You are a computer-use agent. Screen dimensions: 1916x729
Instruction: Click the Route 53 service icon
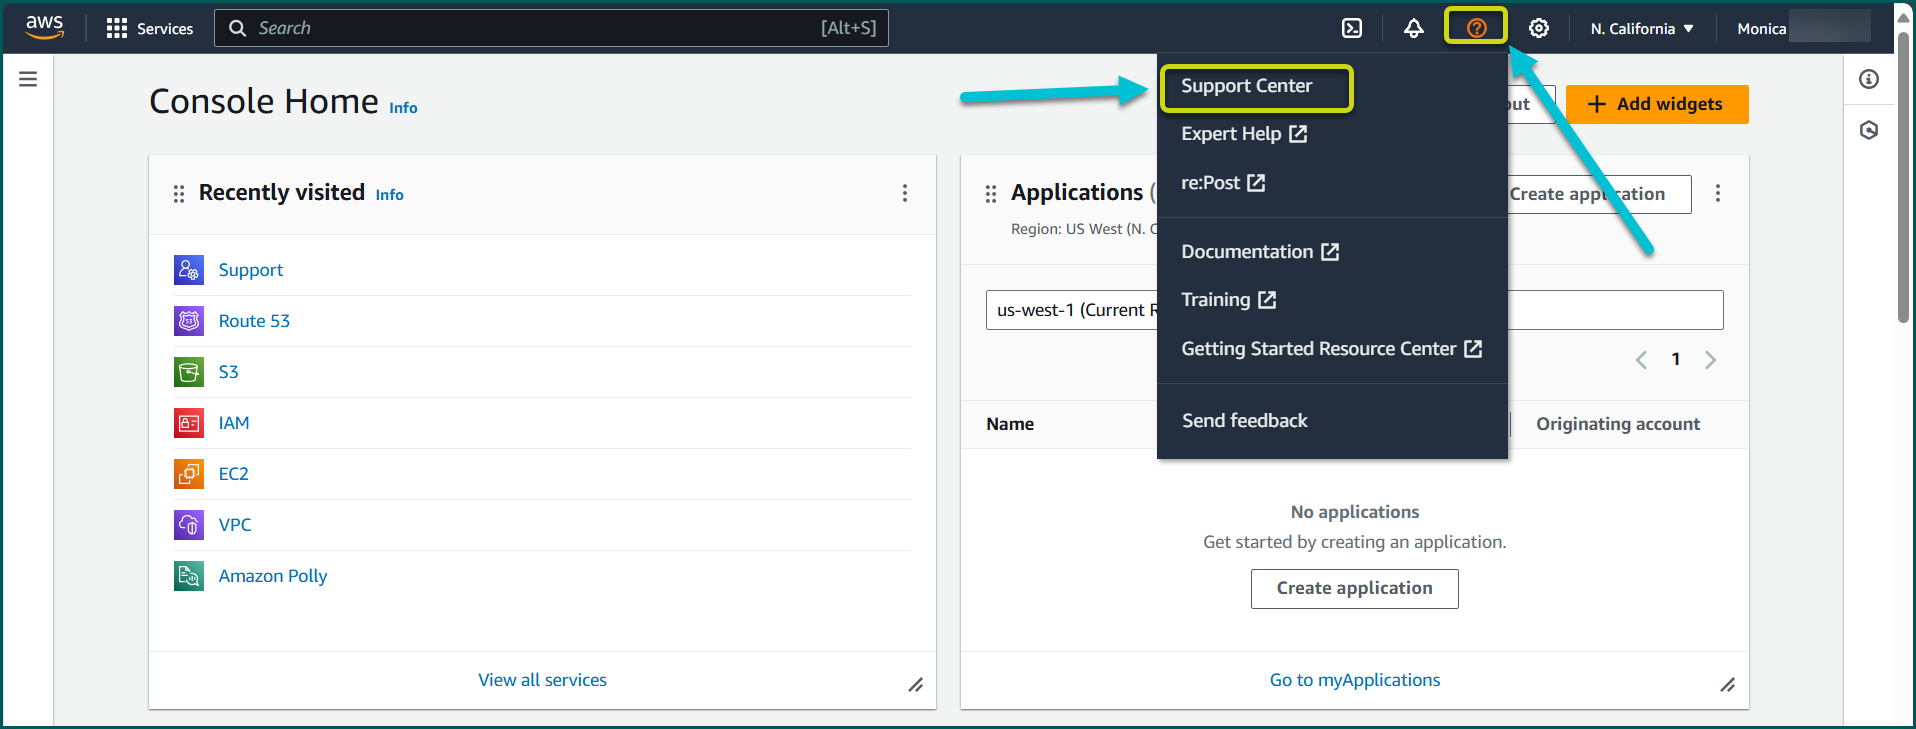click(x=189, y=321)
